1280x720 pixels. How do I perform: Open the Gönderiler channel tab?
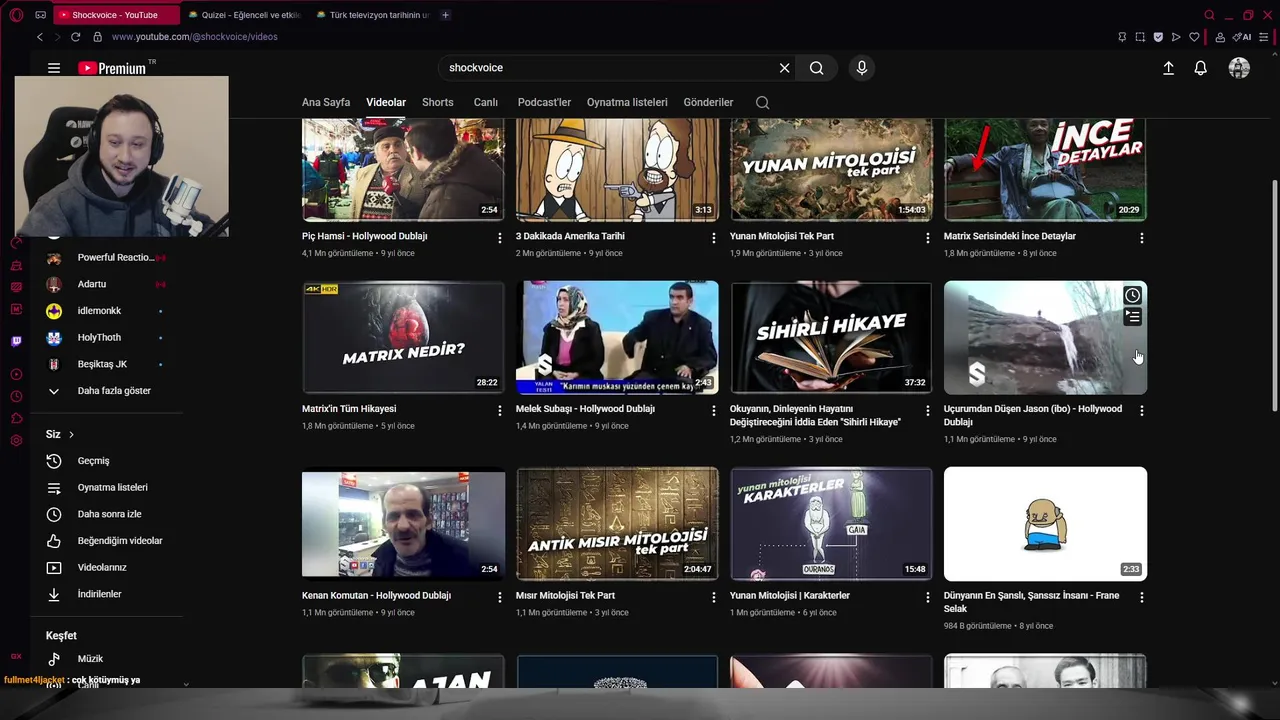(708, 102)
